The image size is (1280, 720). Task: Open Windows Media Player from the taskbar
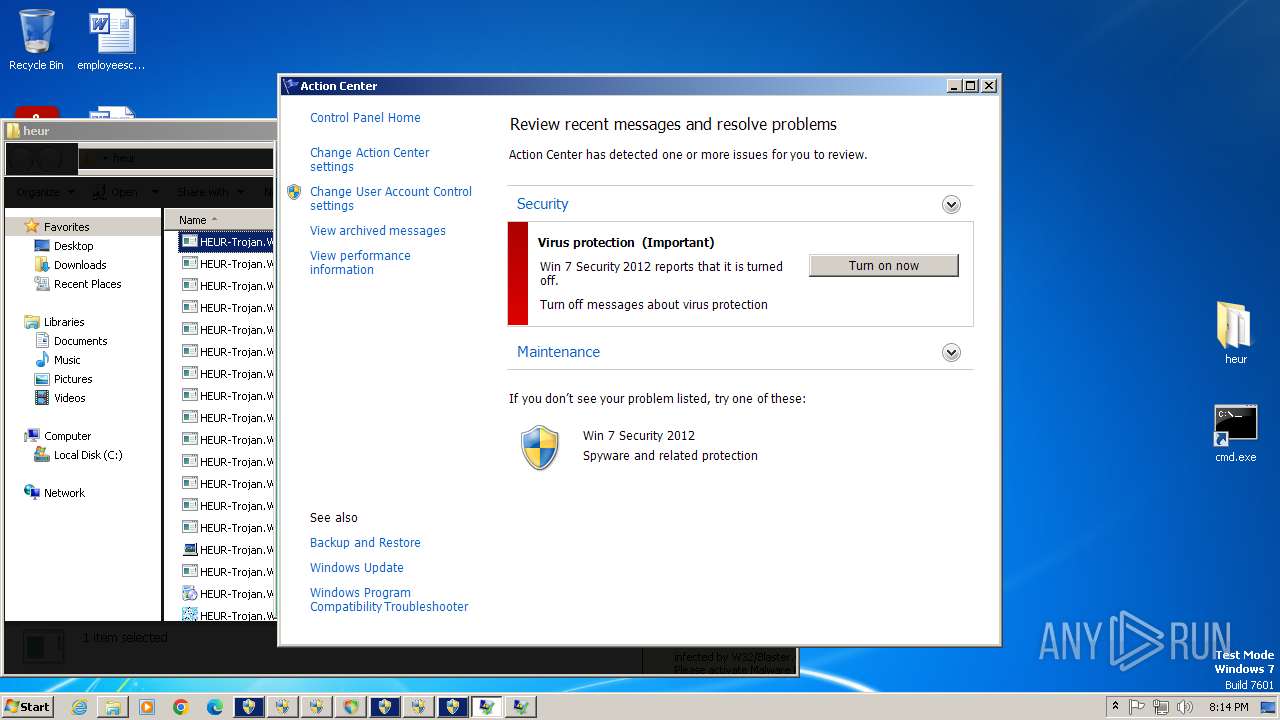pyautogui.click(x=147, y=707)
